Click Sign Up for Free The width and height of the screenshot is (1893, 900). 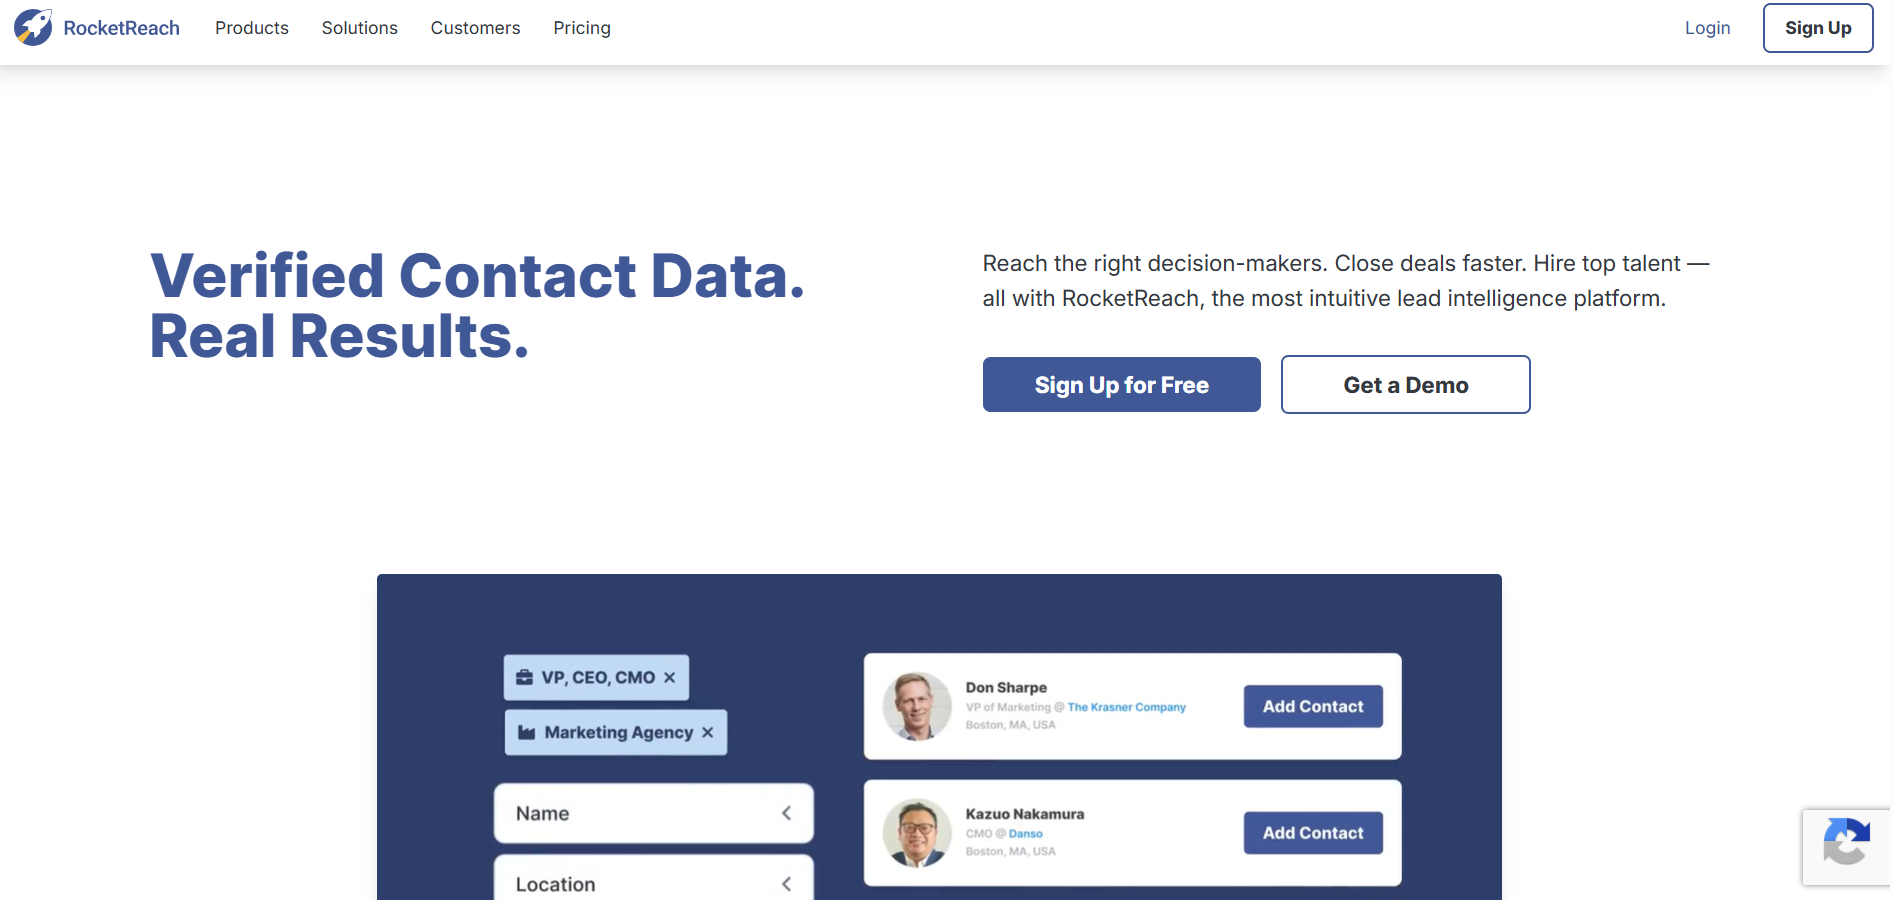tap(1121, 384)
